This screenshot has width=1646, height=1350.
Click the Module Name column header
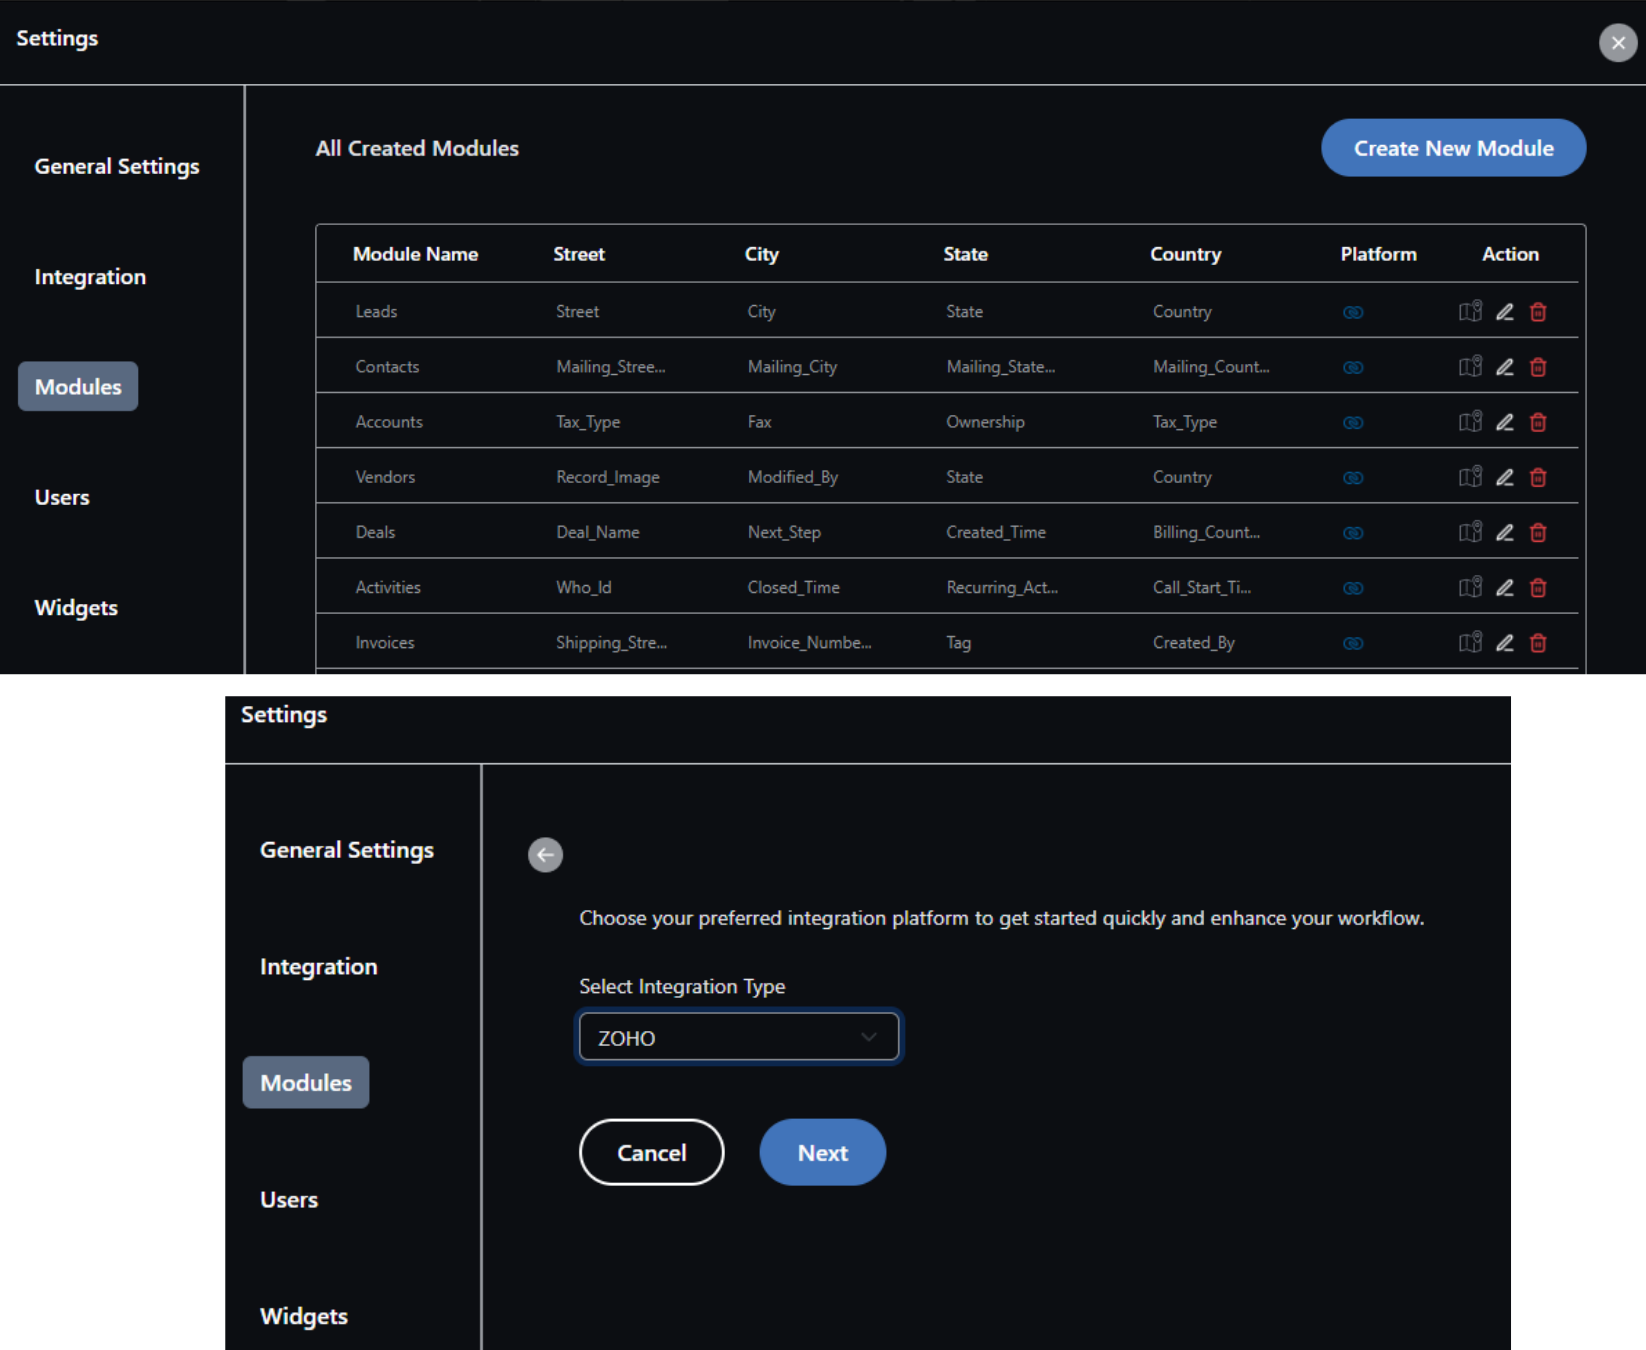415,254
